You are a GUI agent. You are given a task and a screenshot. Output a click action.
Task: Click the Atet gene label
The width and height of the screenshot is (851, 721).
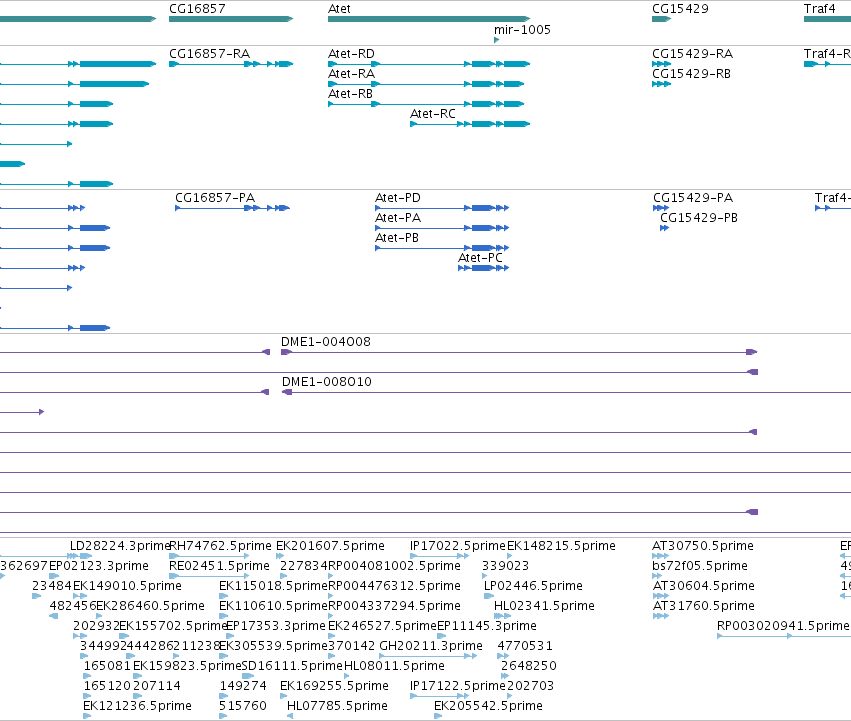339,9
